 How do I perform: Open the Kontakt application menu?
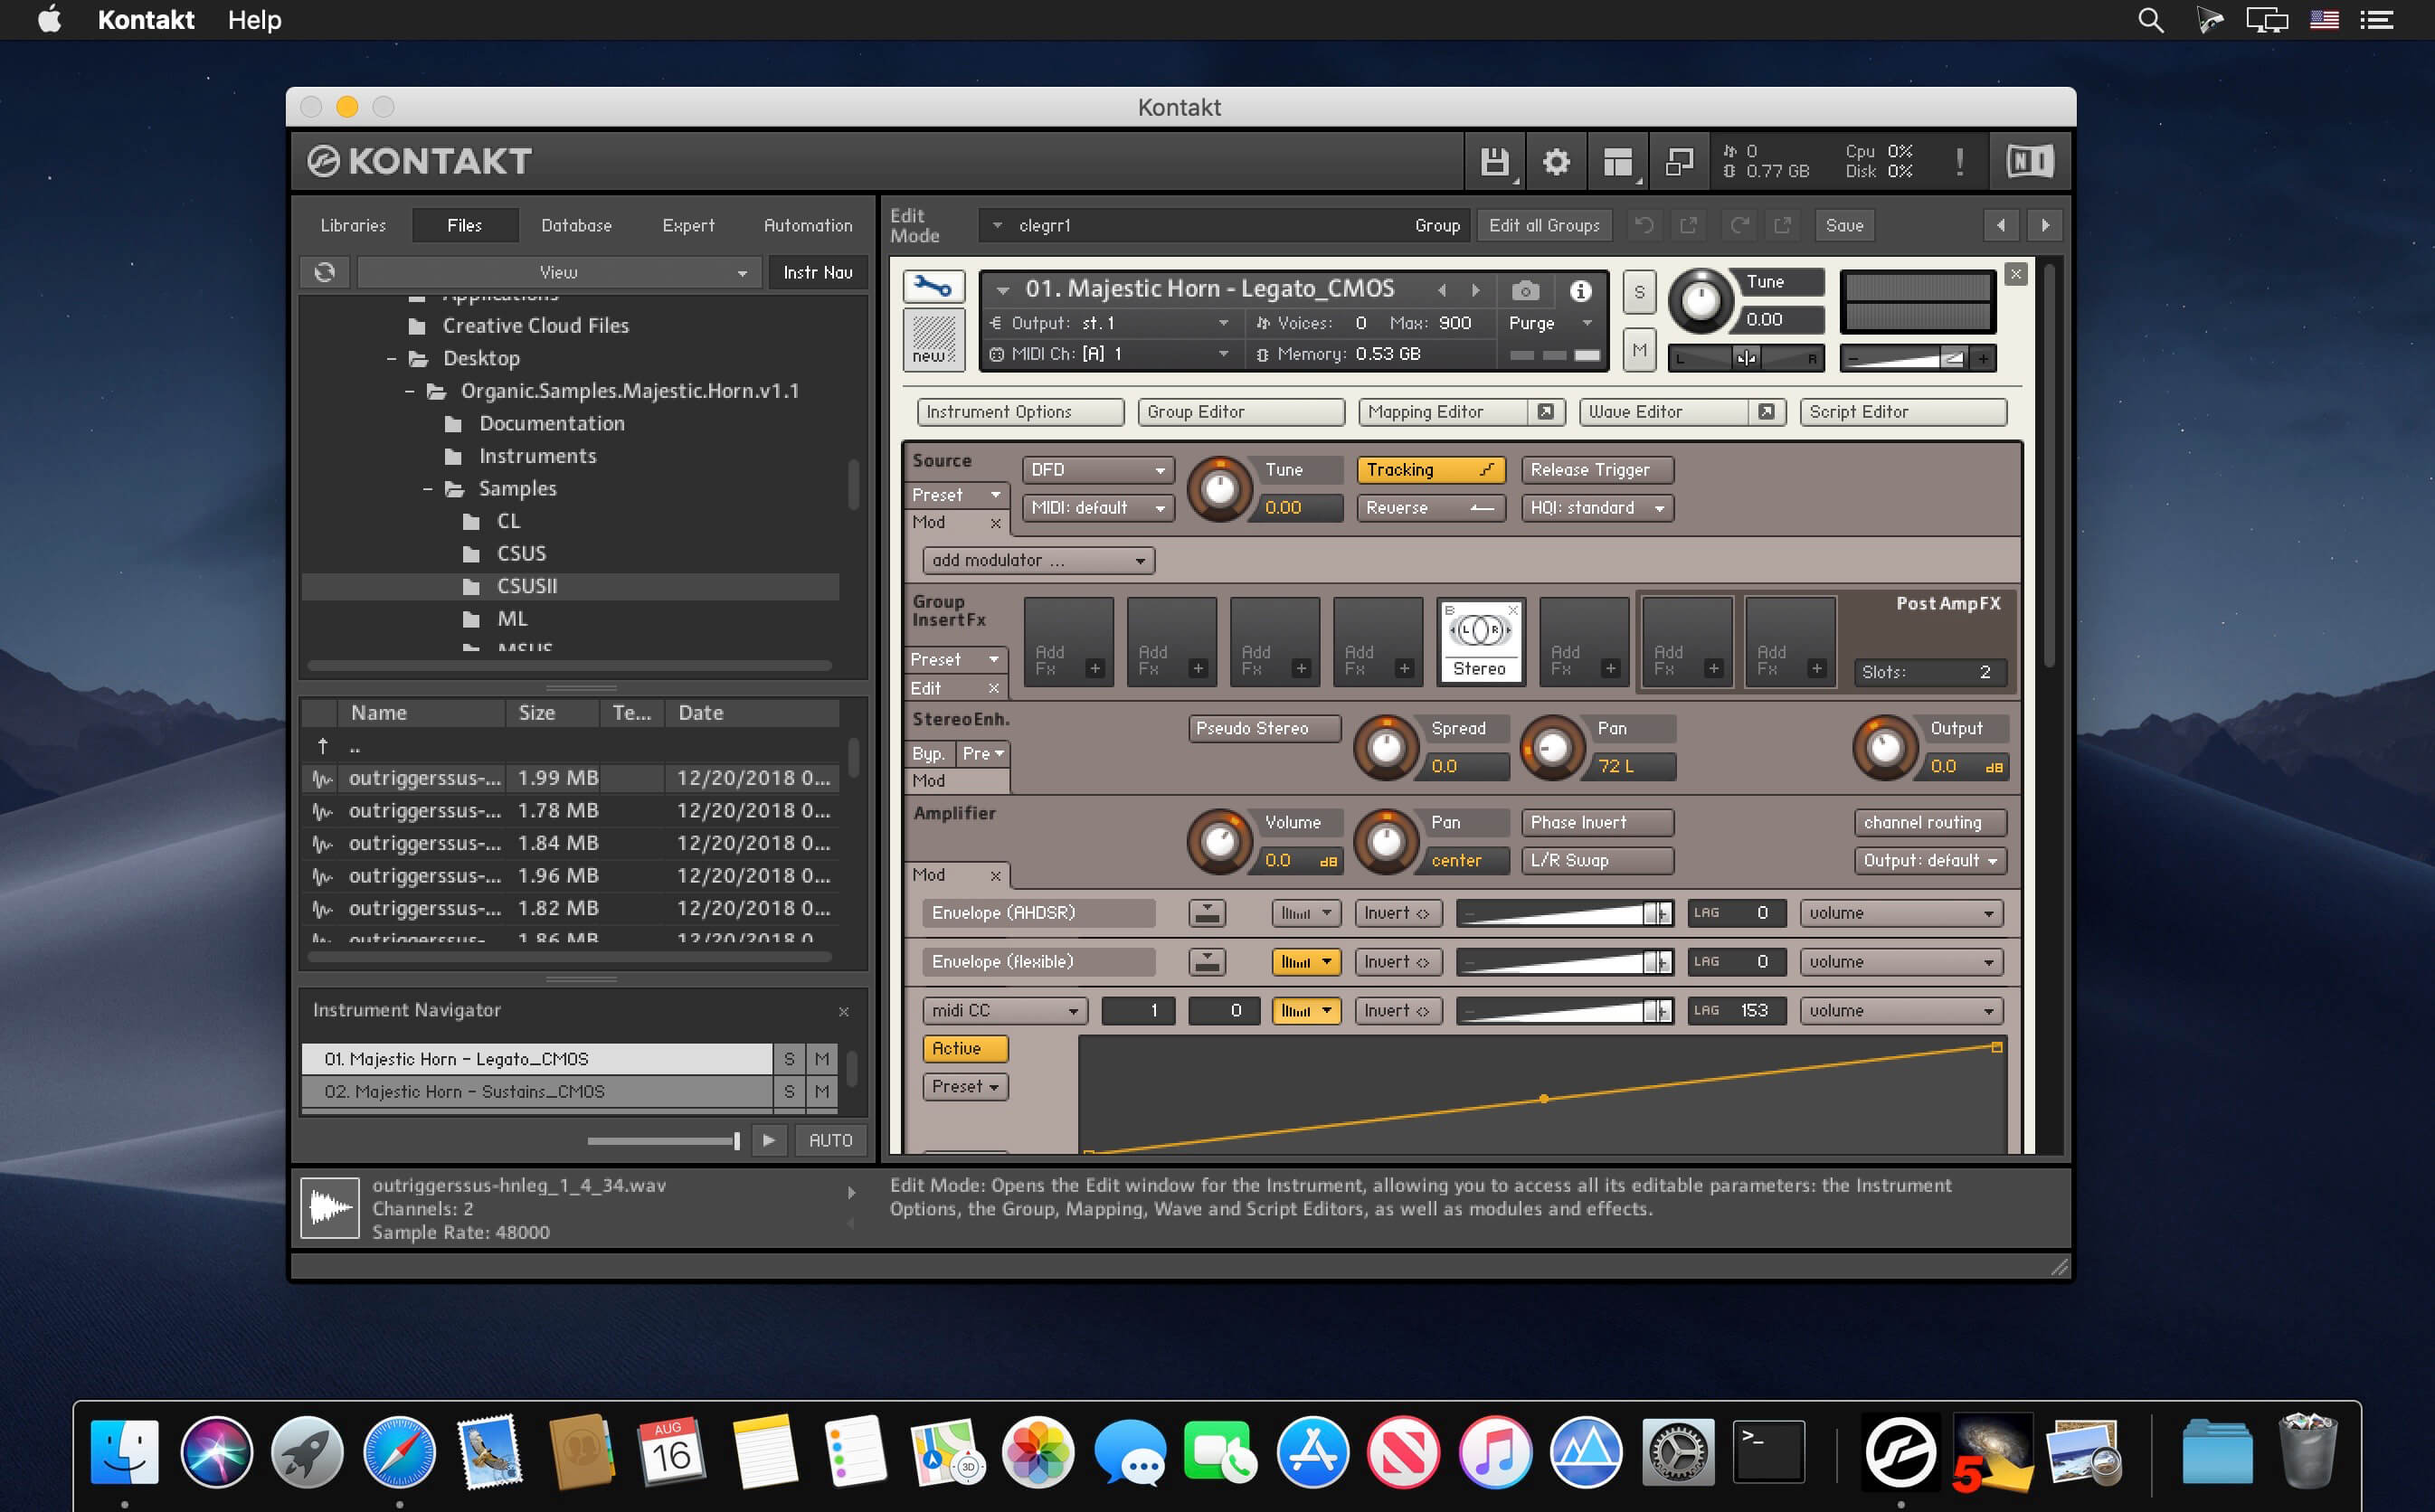pyautogui.click(x=146, y=20)
